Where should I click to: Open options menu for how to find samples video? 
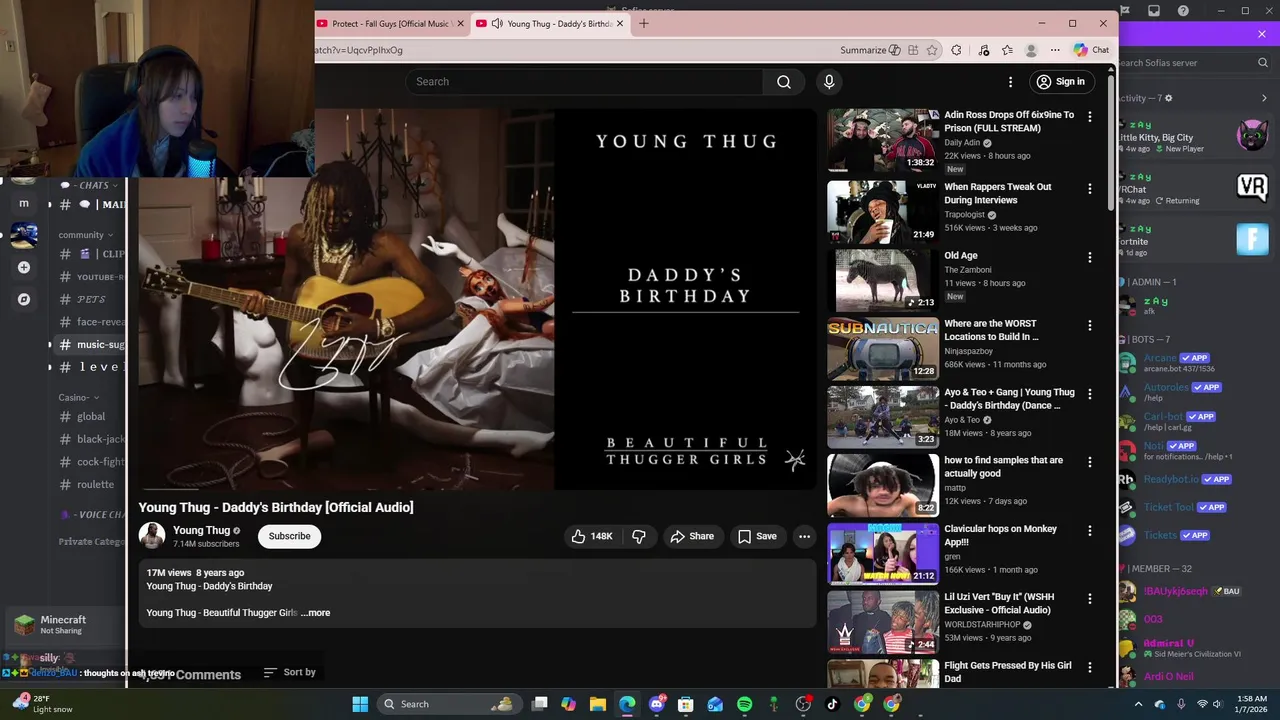click(1089, 462)
